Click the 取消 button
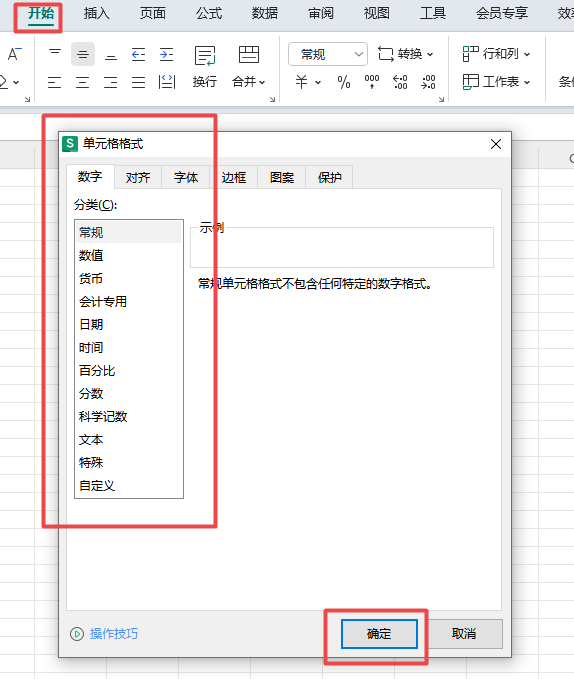Viewport: 574px width, 679px height. click(464, 634)
